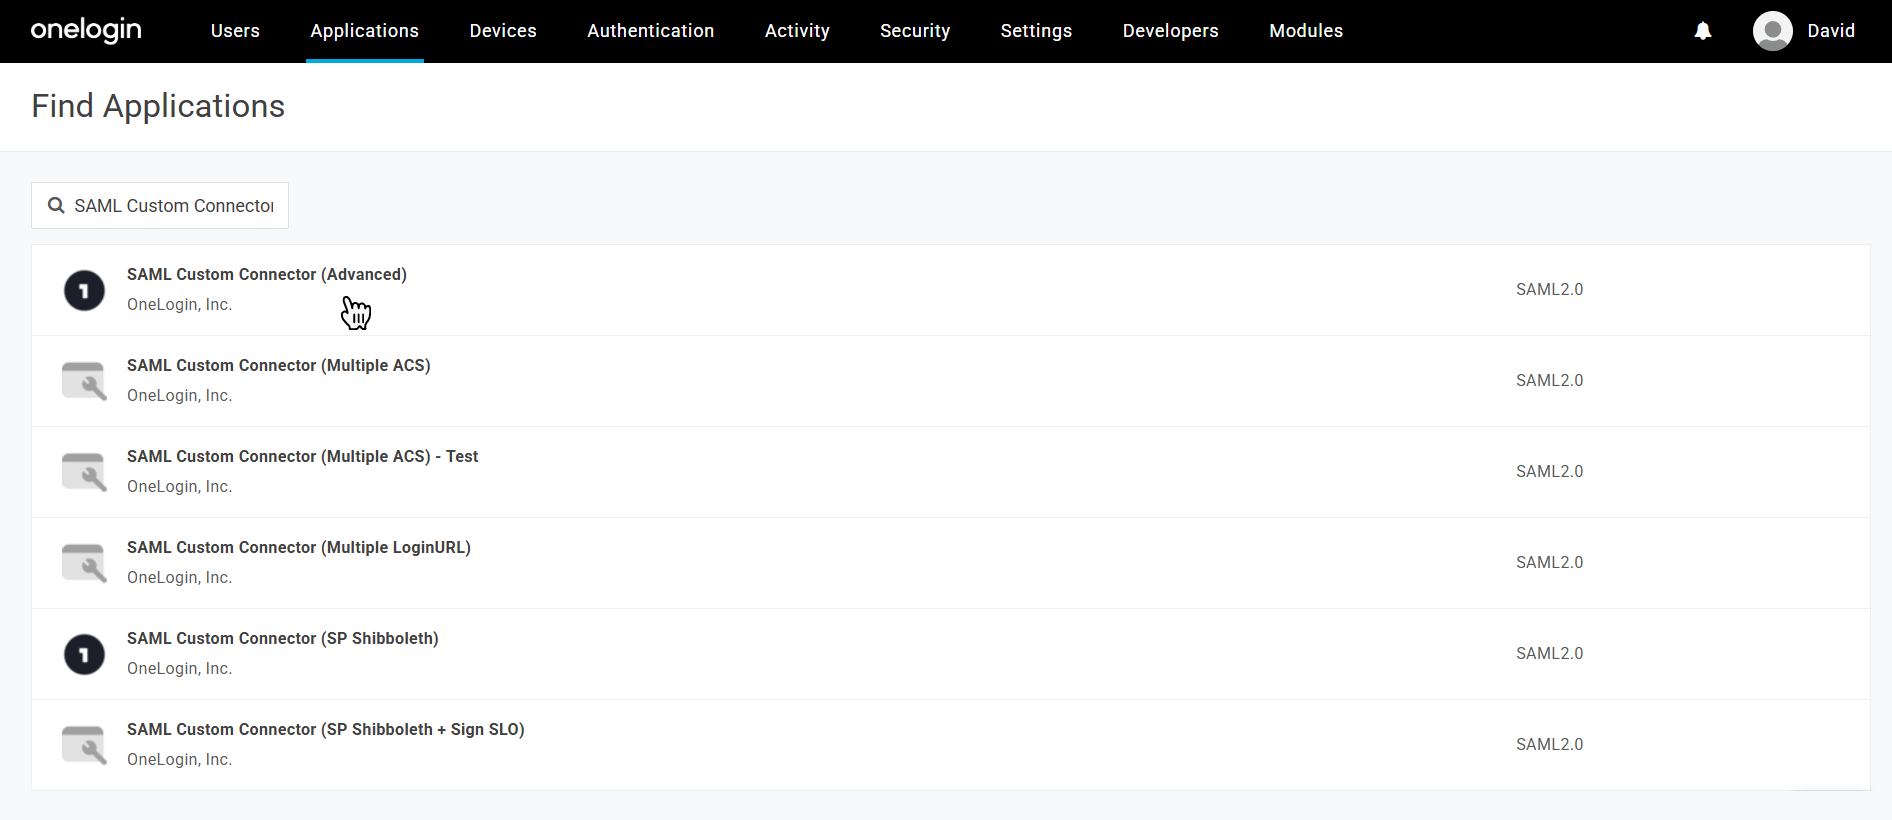Open the David user name menu
The image size is (1892, 820).
pyautogui.click(x=1831, y=31)
